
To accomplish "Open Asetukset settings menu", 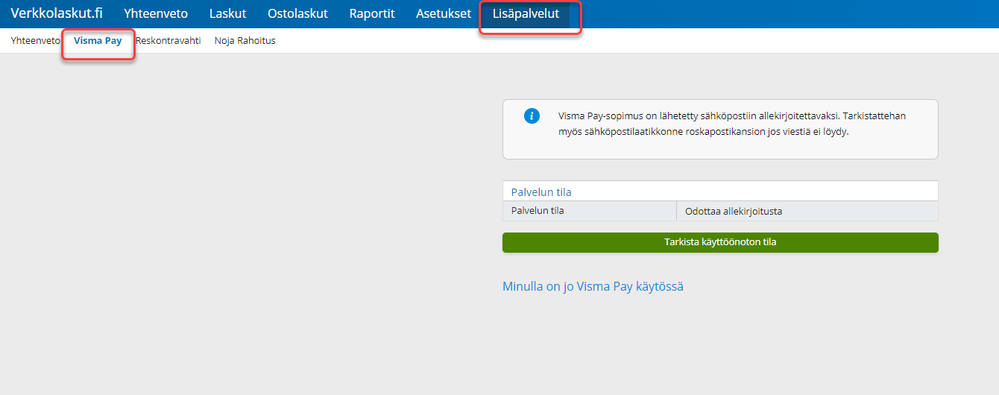I will pyautogui.click(x=443, y=13).
